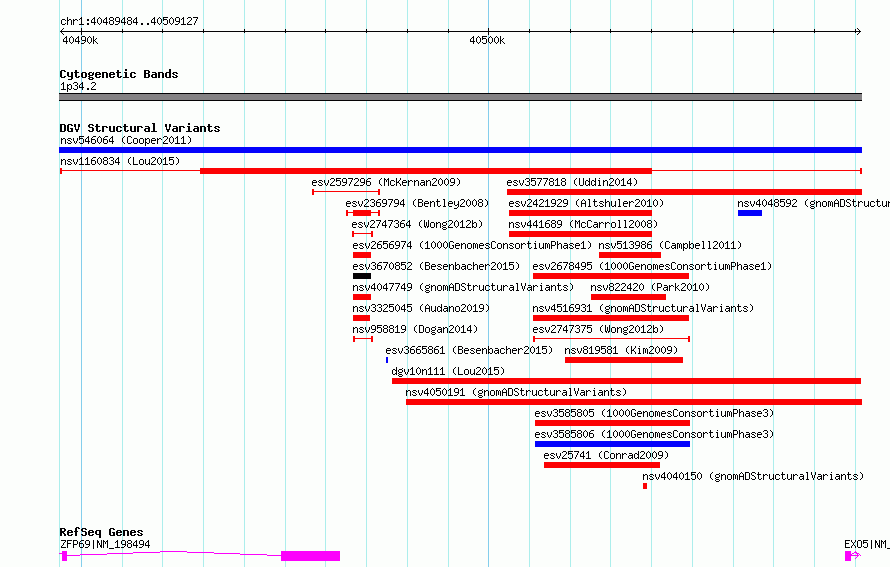Click the tiny blue esv3665861 marker
890x567 pixels.
click(x=387, y=360)
